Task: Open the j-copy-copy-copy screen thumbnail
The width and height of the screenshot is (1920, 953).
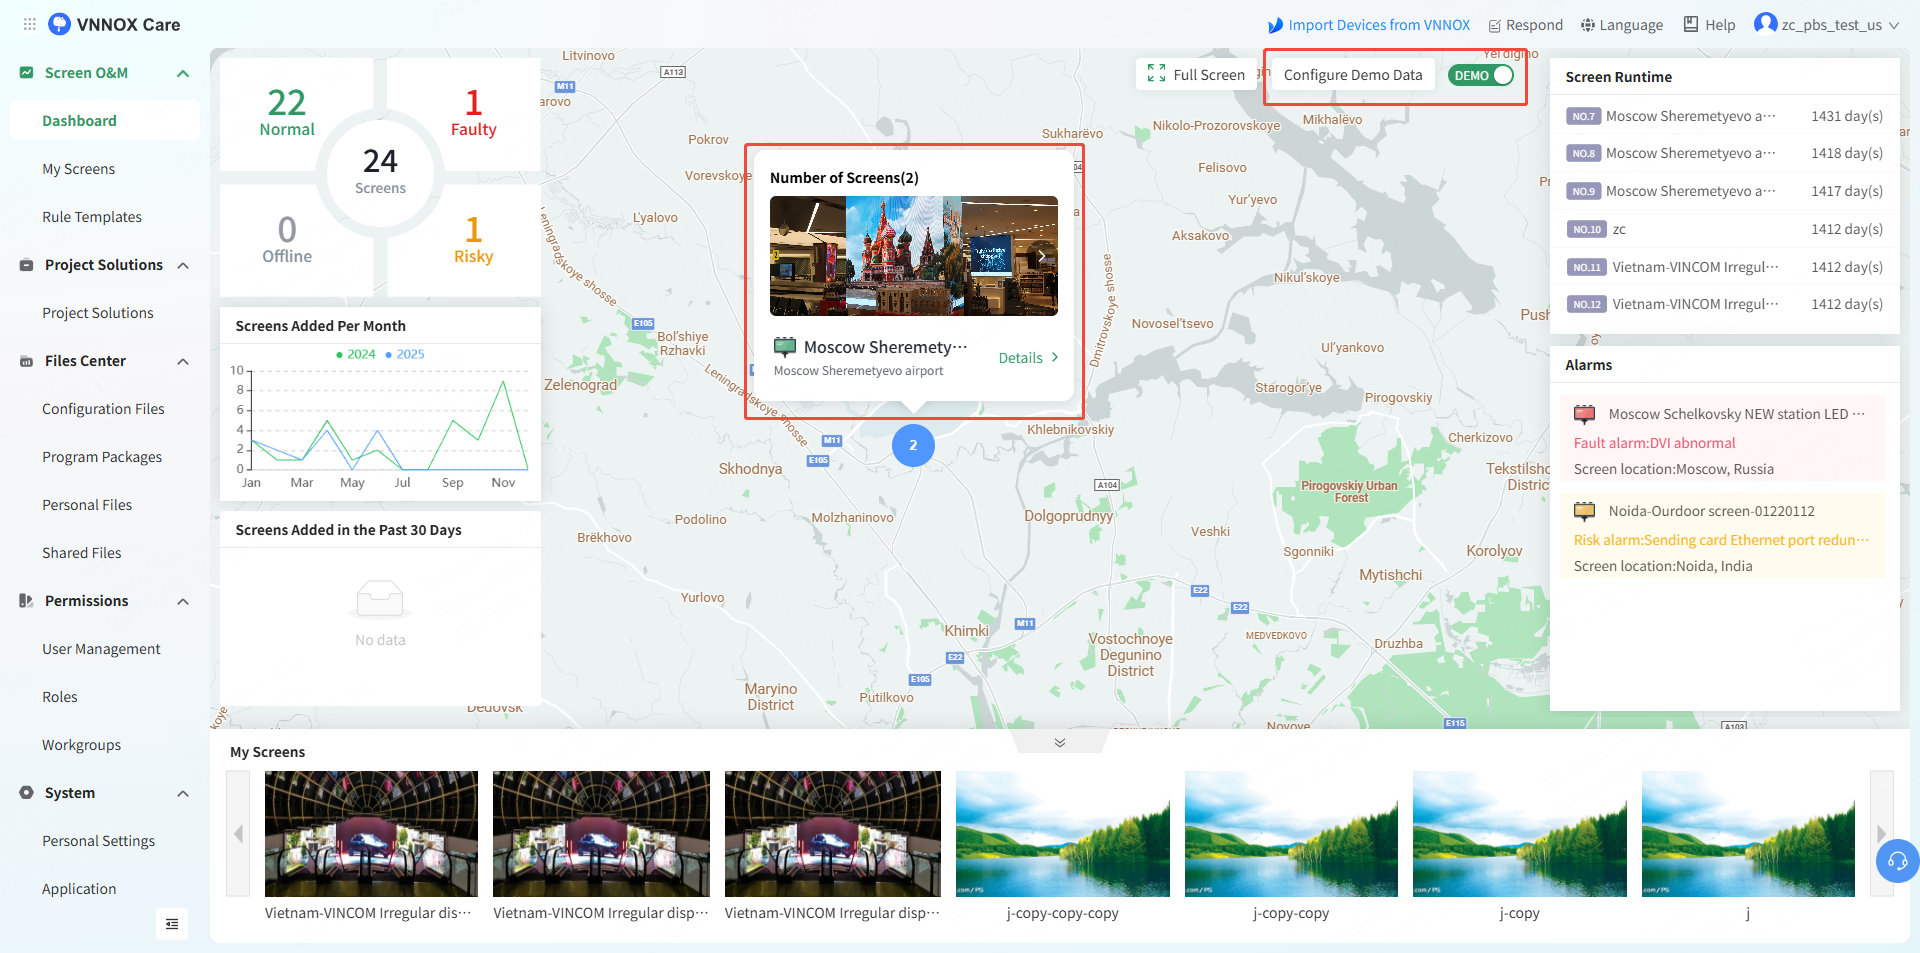Action: coord(1062,834)
